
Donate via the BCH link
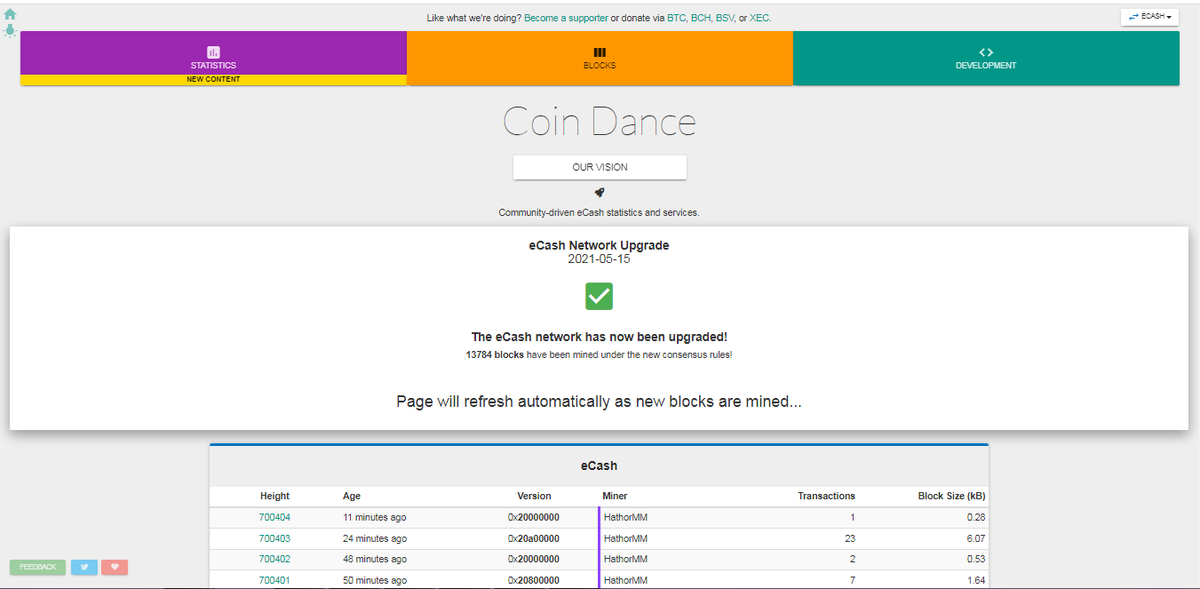point(701,18)
